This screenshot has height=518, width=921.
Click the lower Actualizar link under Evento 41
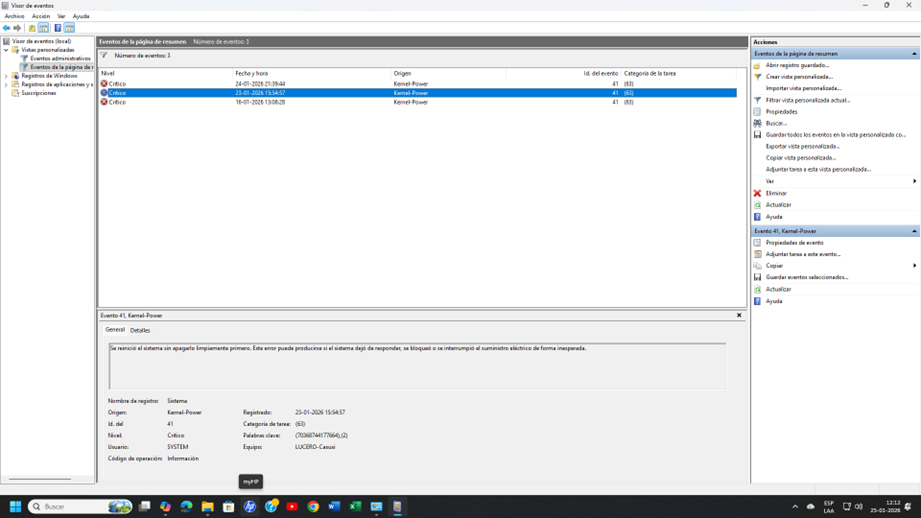coord(778,289)
